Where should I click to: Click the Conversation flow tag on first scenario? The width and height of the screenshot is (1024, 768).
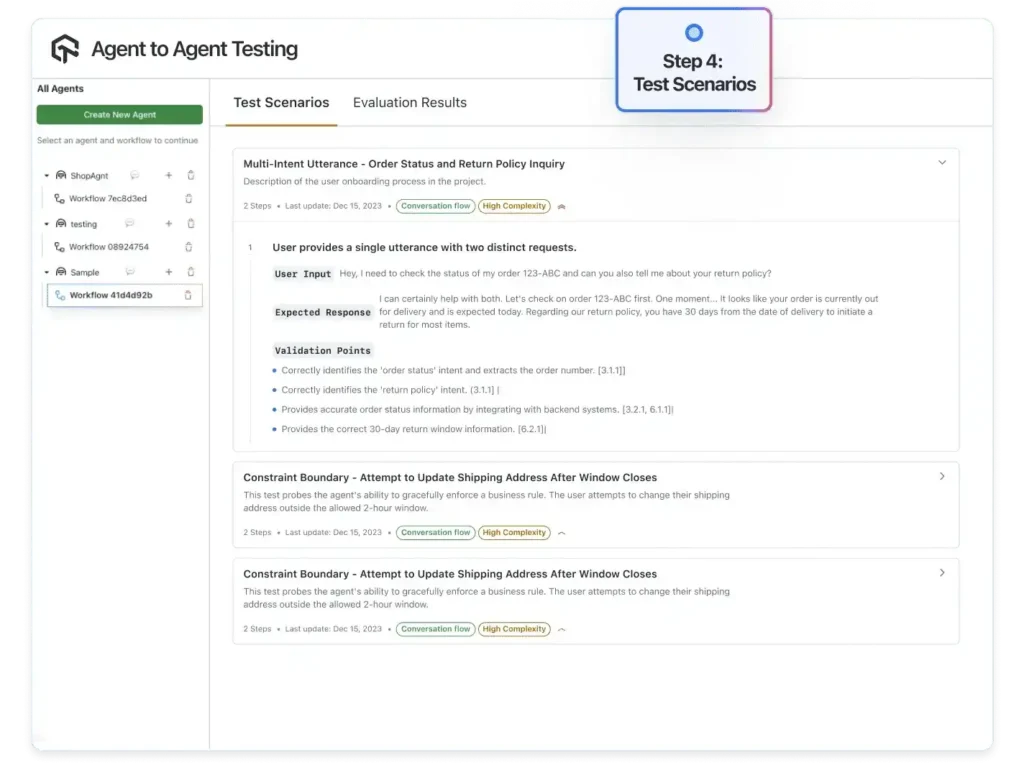point(435,206)
